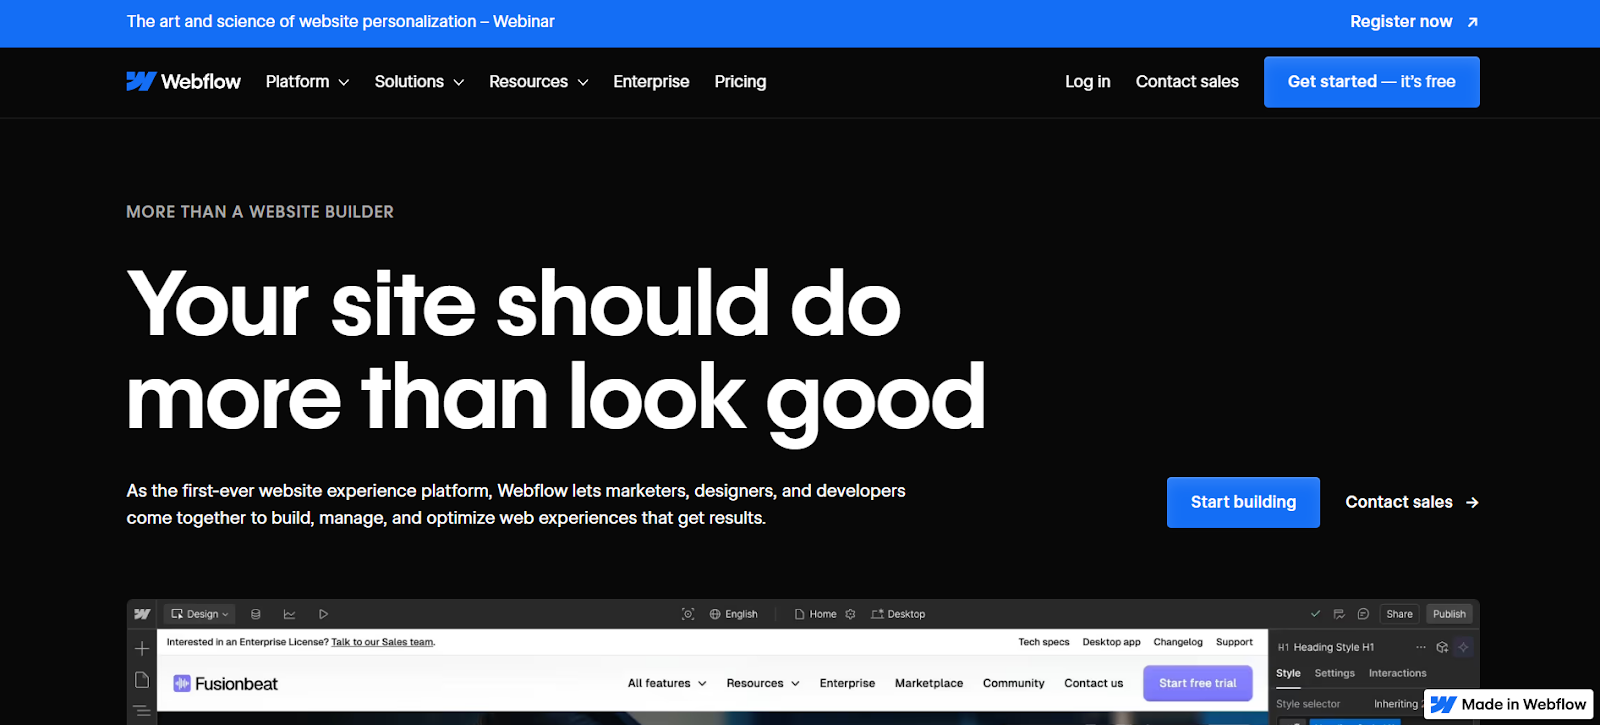This screenshot has height=725, width=1600.
Task: Click the Talk to our Sales team link
Action: [382, 642]
